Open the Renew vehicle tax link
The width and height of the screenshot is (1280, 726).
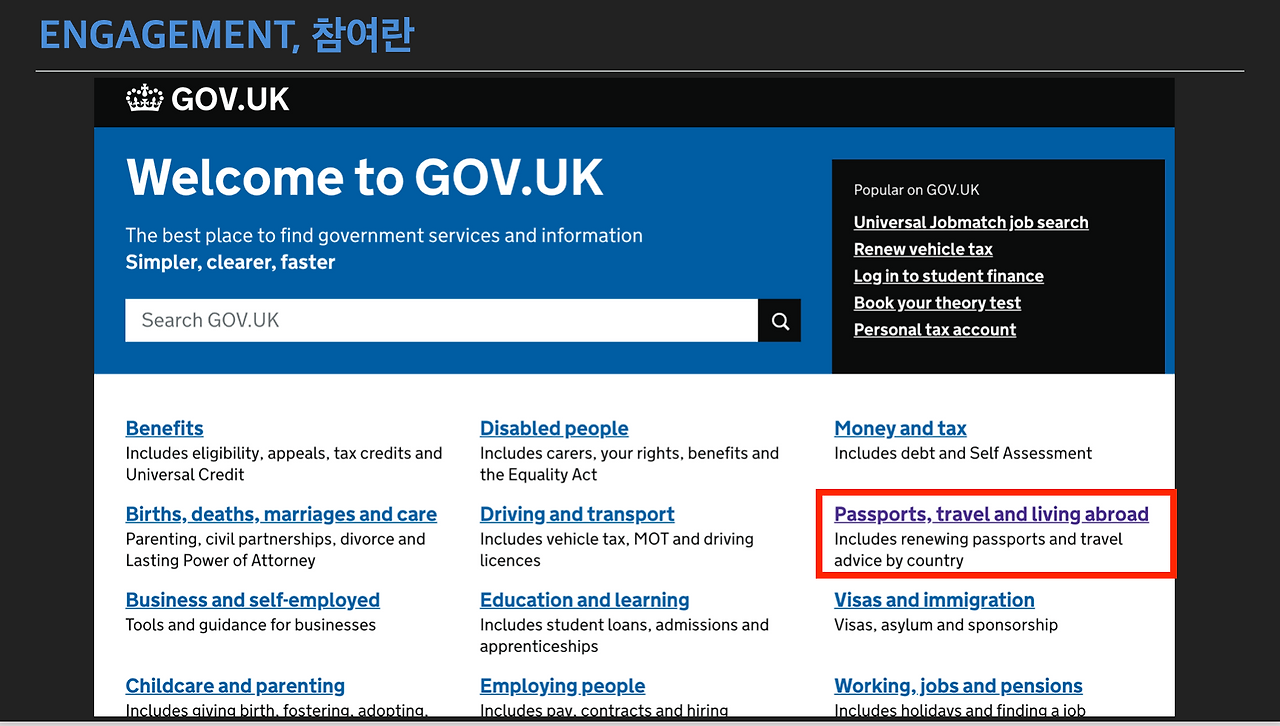point(923,249)
